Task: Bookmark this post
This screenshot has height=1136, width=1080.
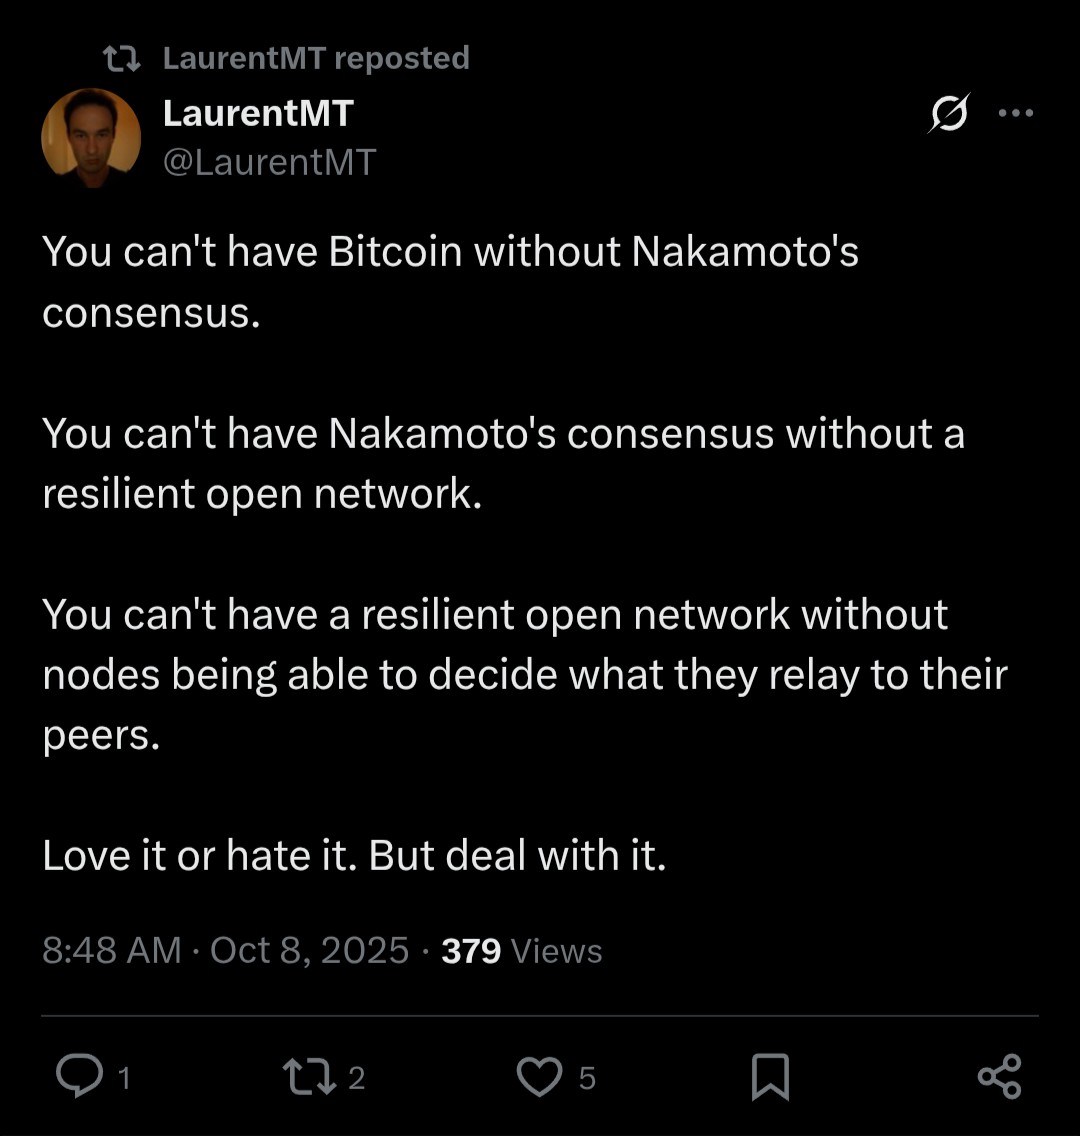Action: point(770,1077)
